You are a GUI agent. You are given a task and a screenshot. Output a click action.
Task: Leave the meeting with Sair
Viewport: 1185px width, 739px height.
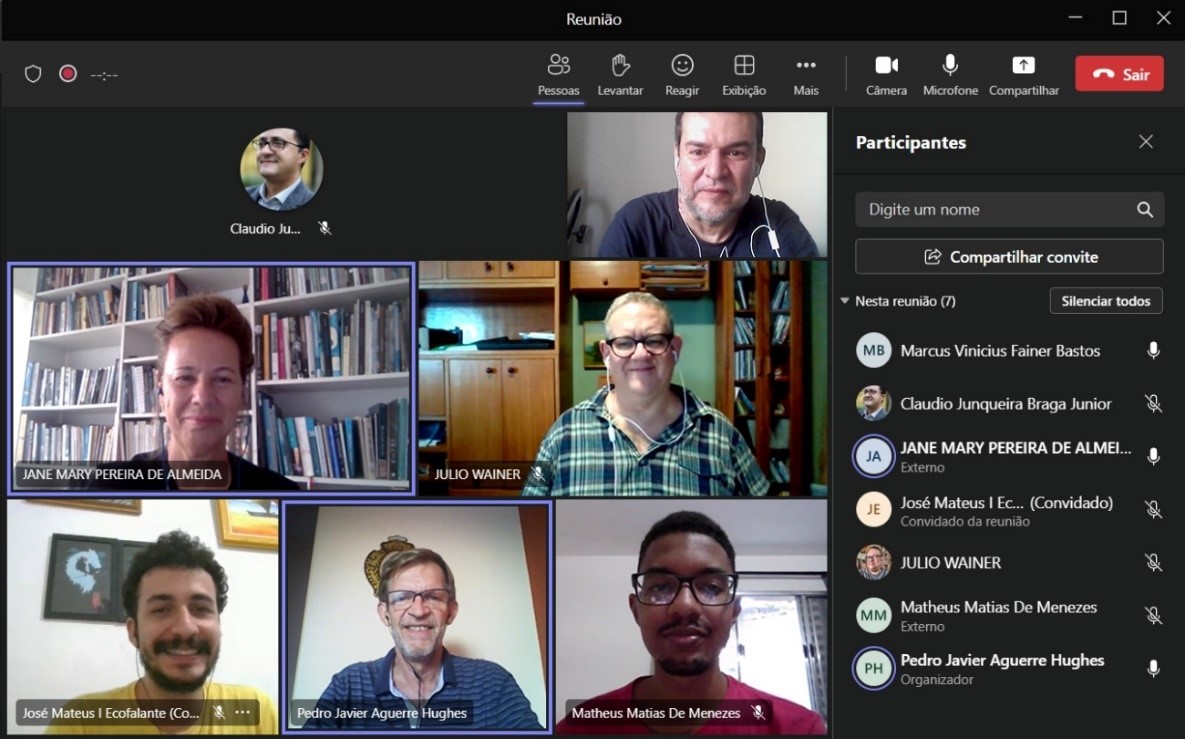tap(1119, 74)
